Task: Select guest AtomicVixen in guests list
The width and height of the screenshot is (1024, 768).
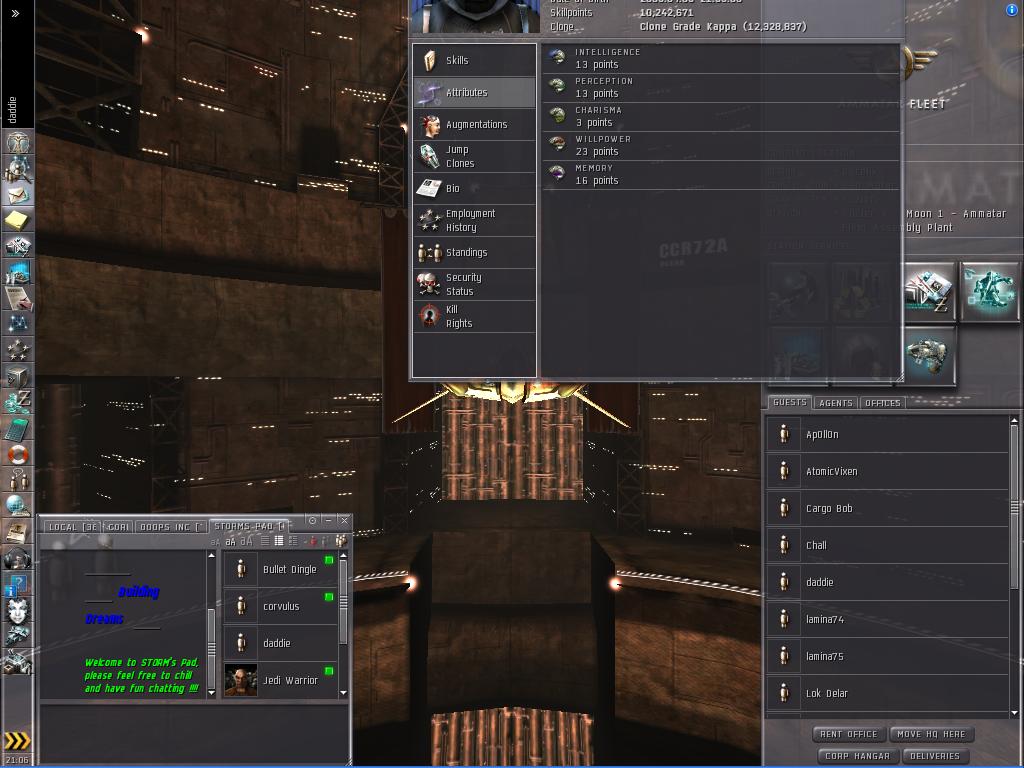Action: pos(887,471)
